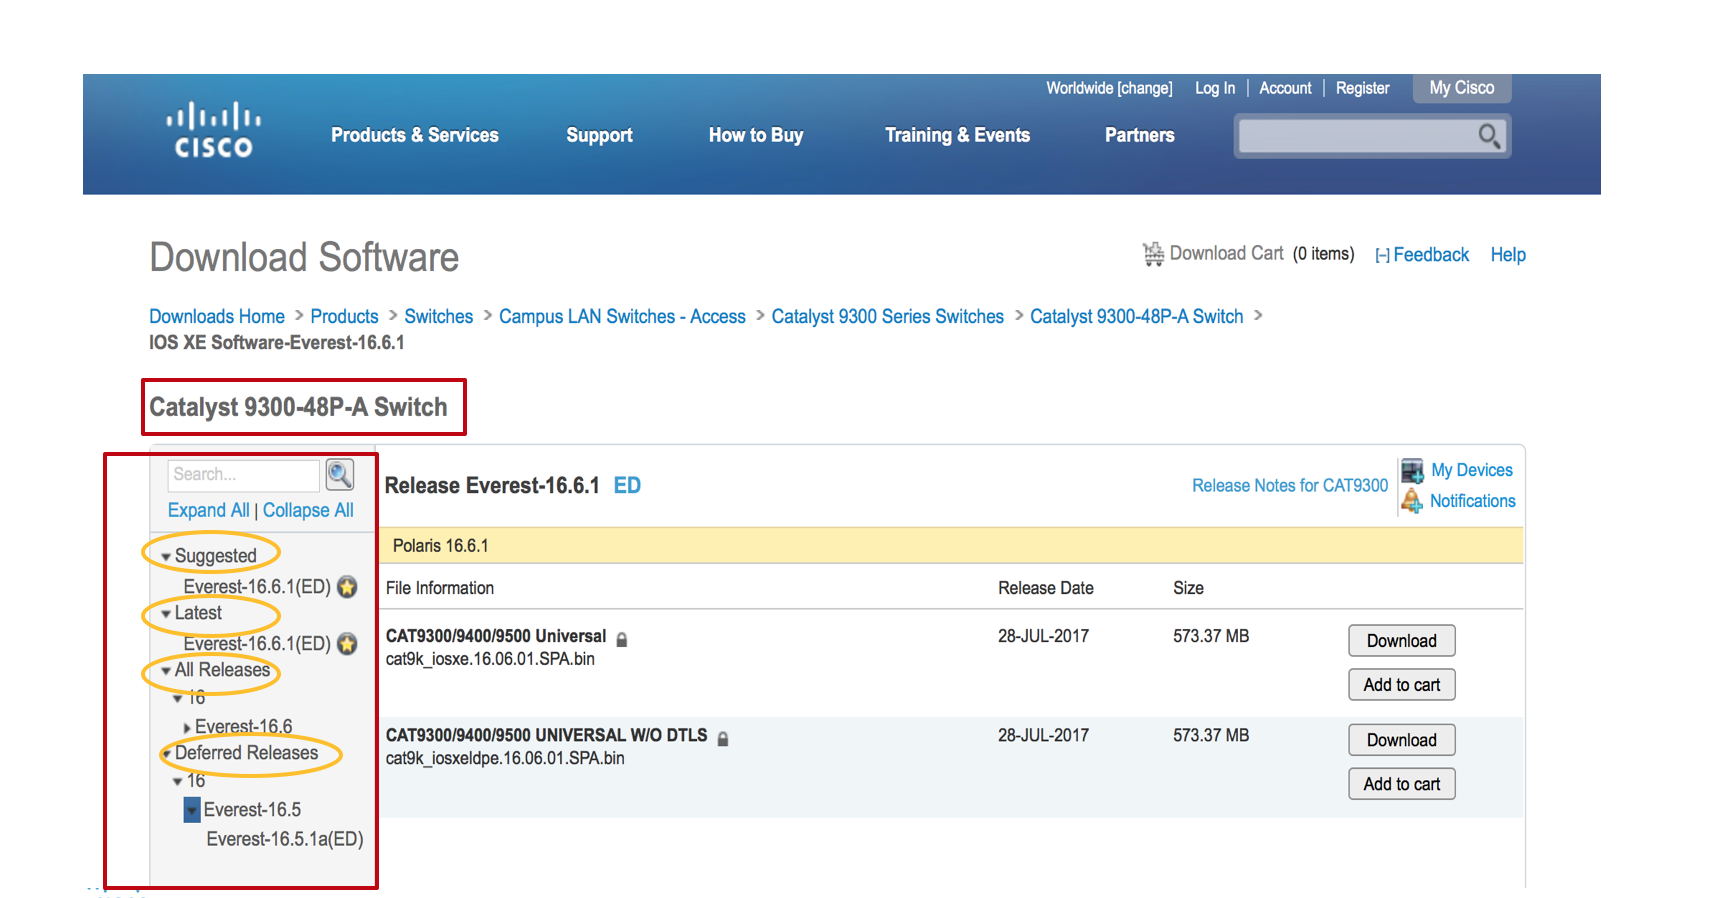
Task: Click lock icon next to UNIVERSAL W/O DTLS
Action: pyautogui.click(x=722, y=738)
